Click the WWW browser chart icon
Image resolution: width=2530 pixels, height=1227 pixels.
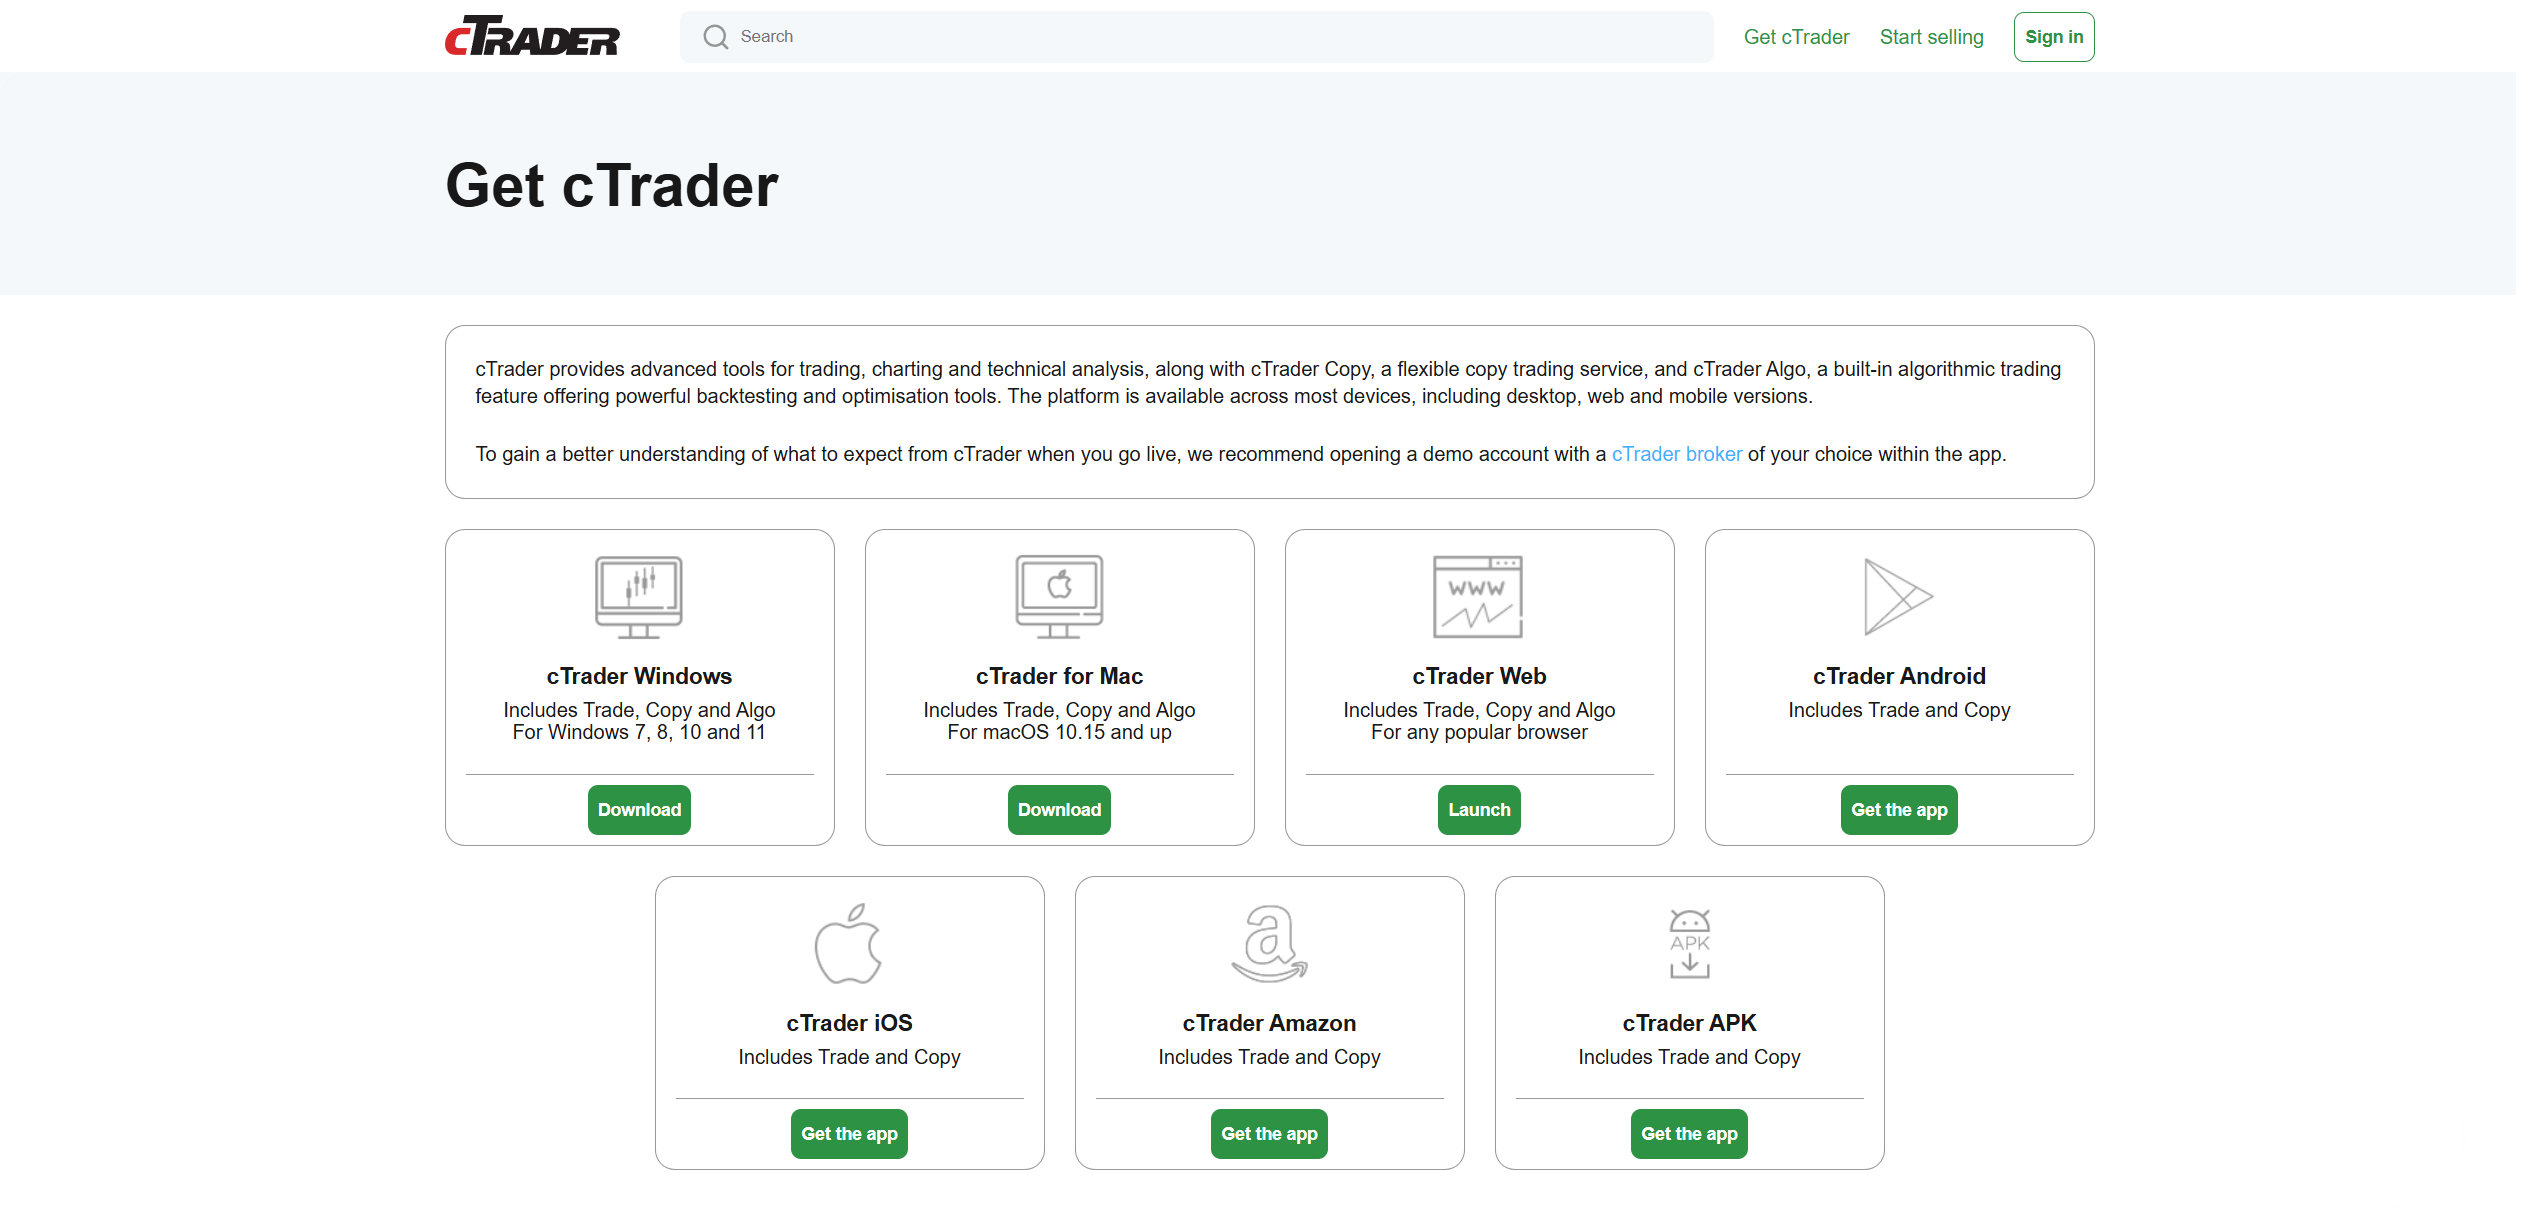click(x=1478, y=596)
